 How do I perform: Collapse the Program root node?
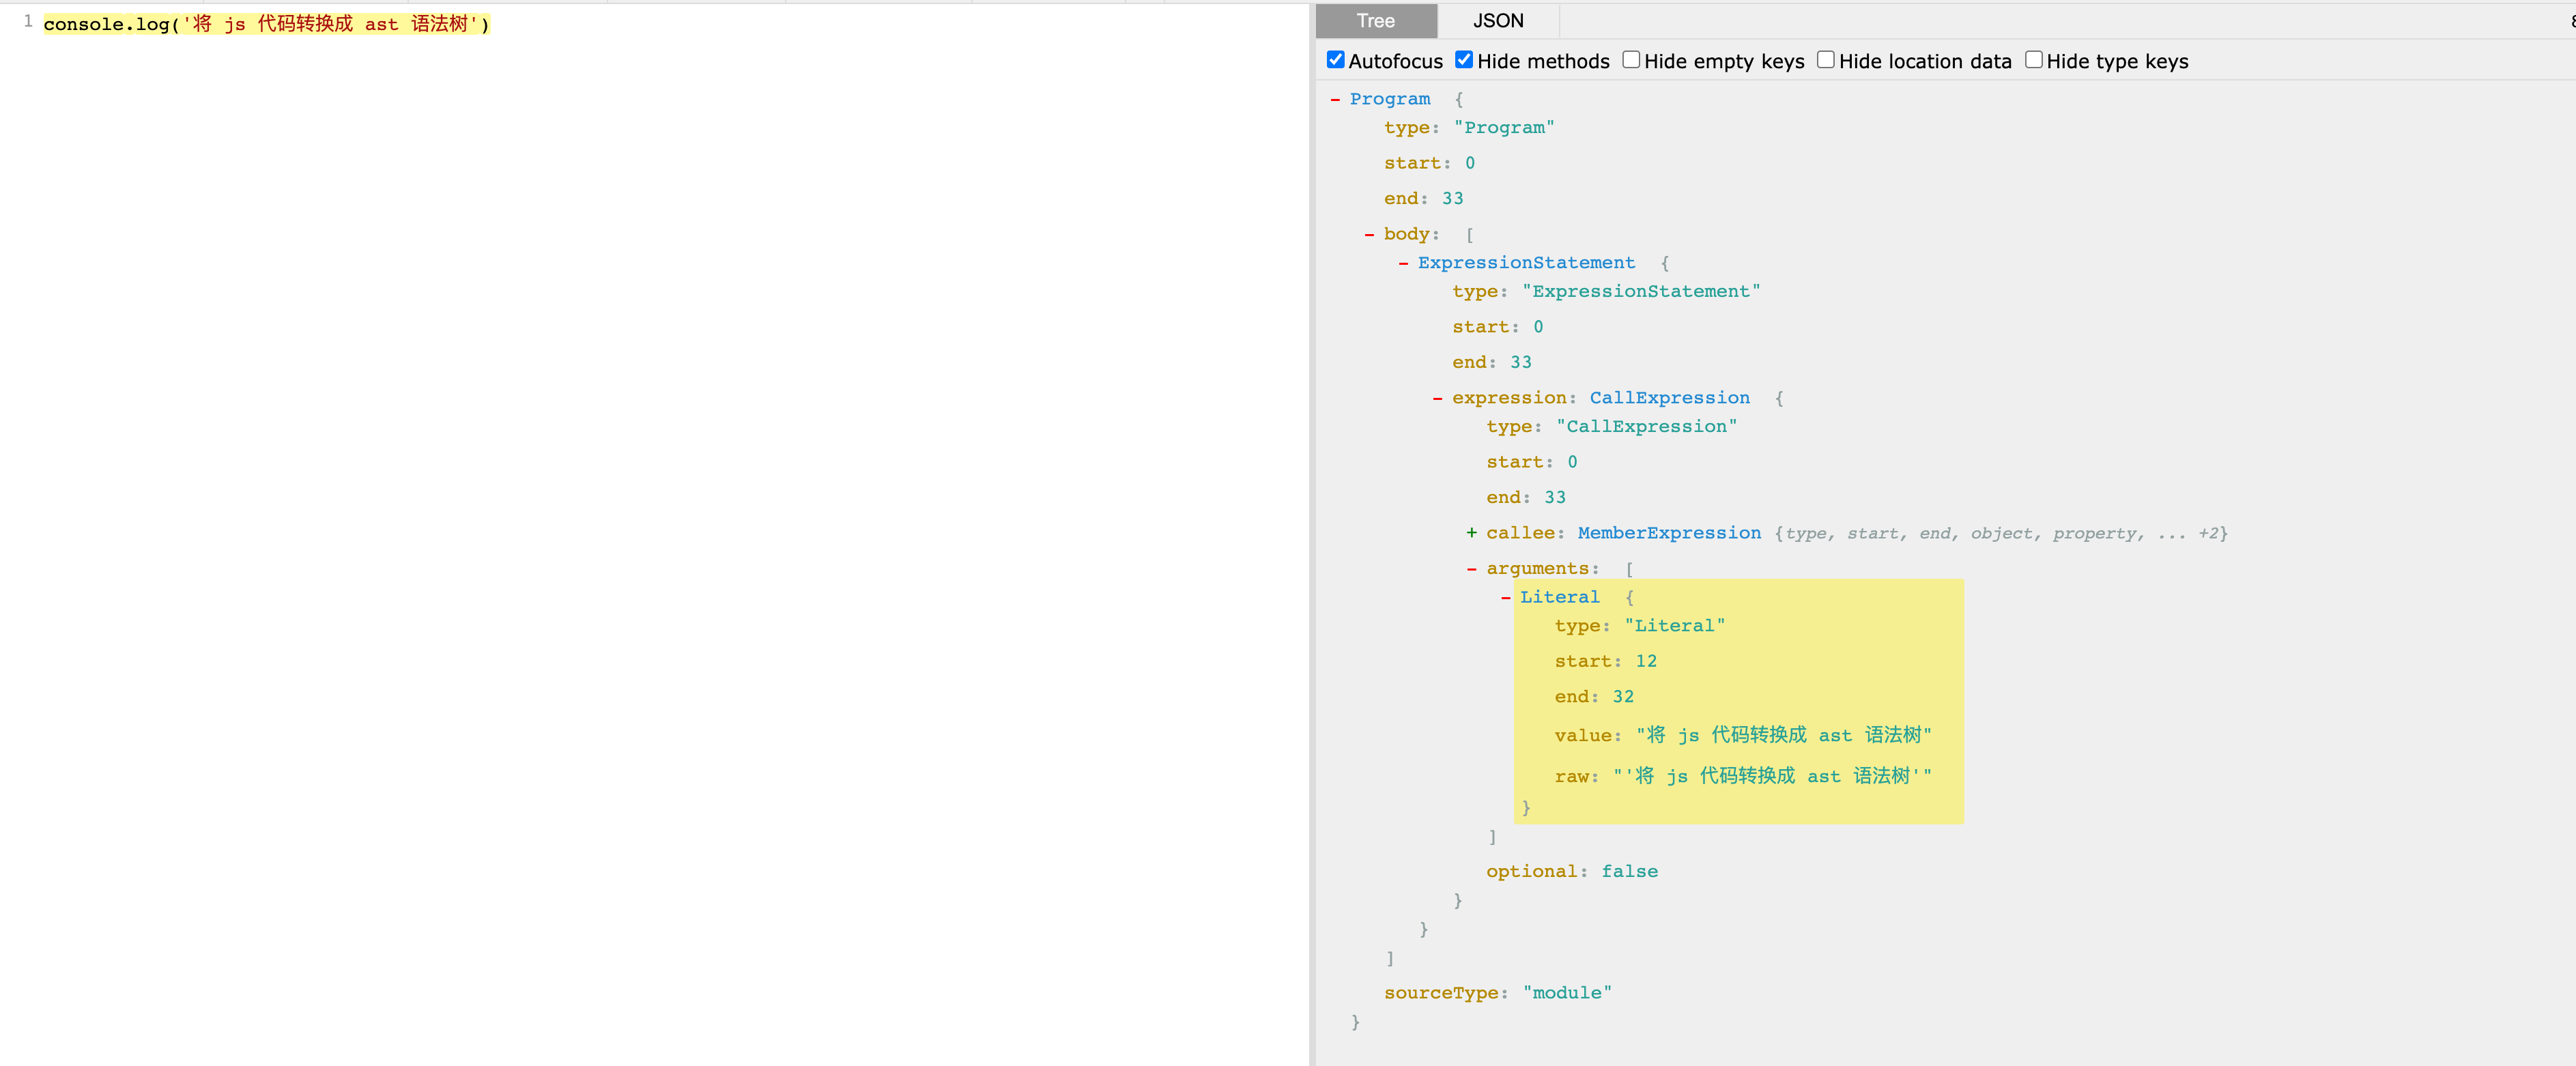1335,99
